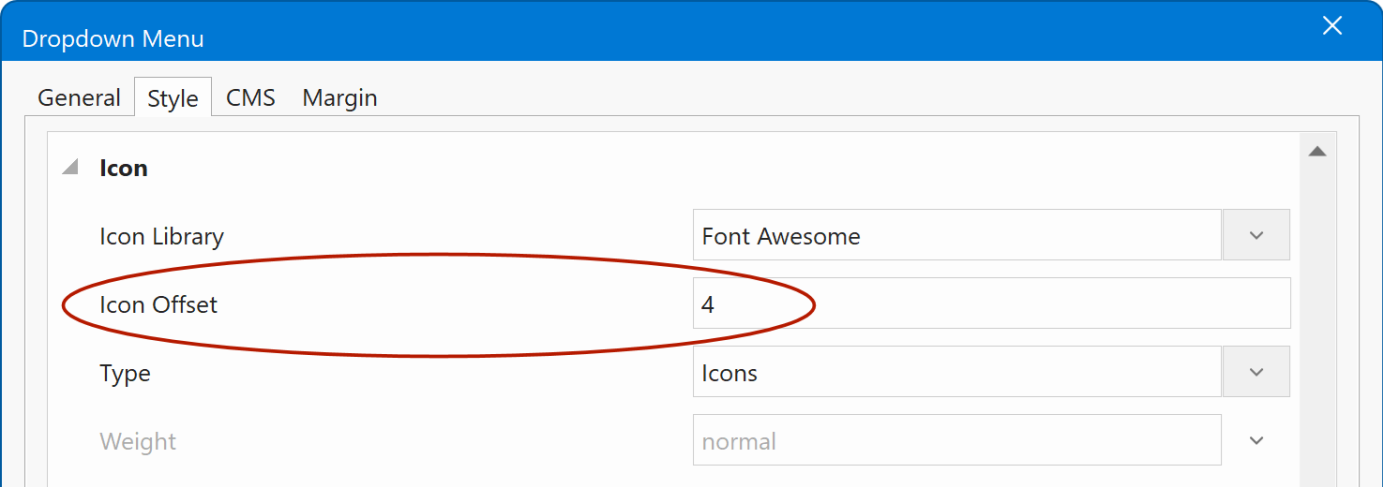Click the Weight dropdown chevron

click(1256, 440)
